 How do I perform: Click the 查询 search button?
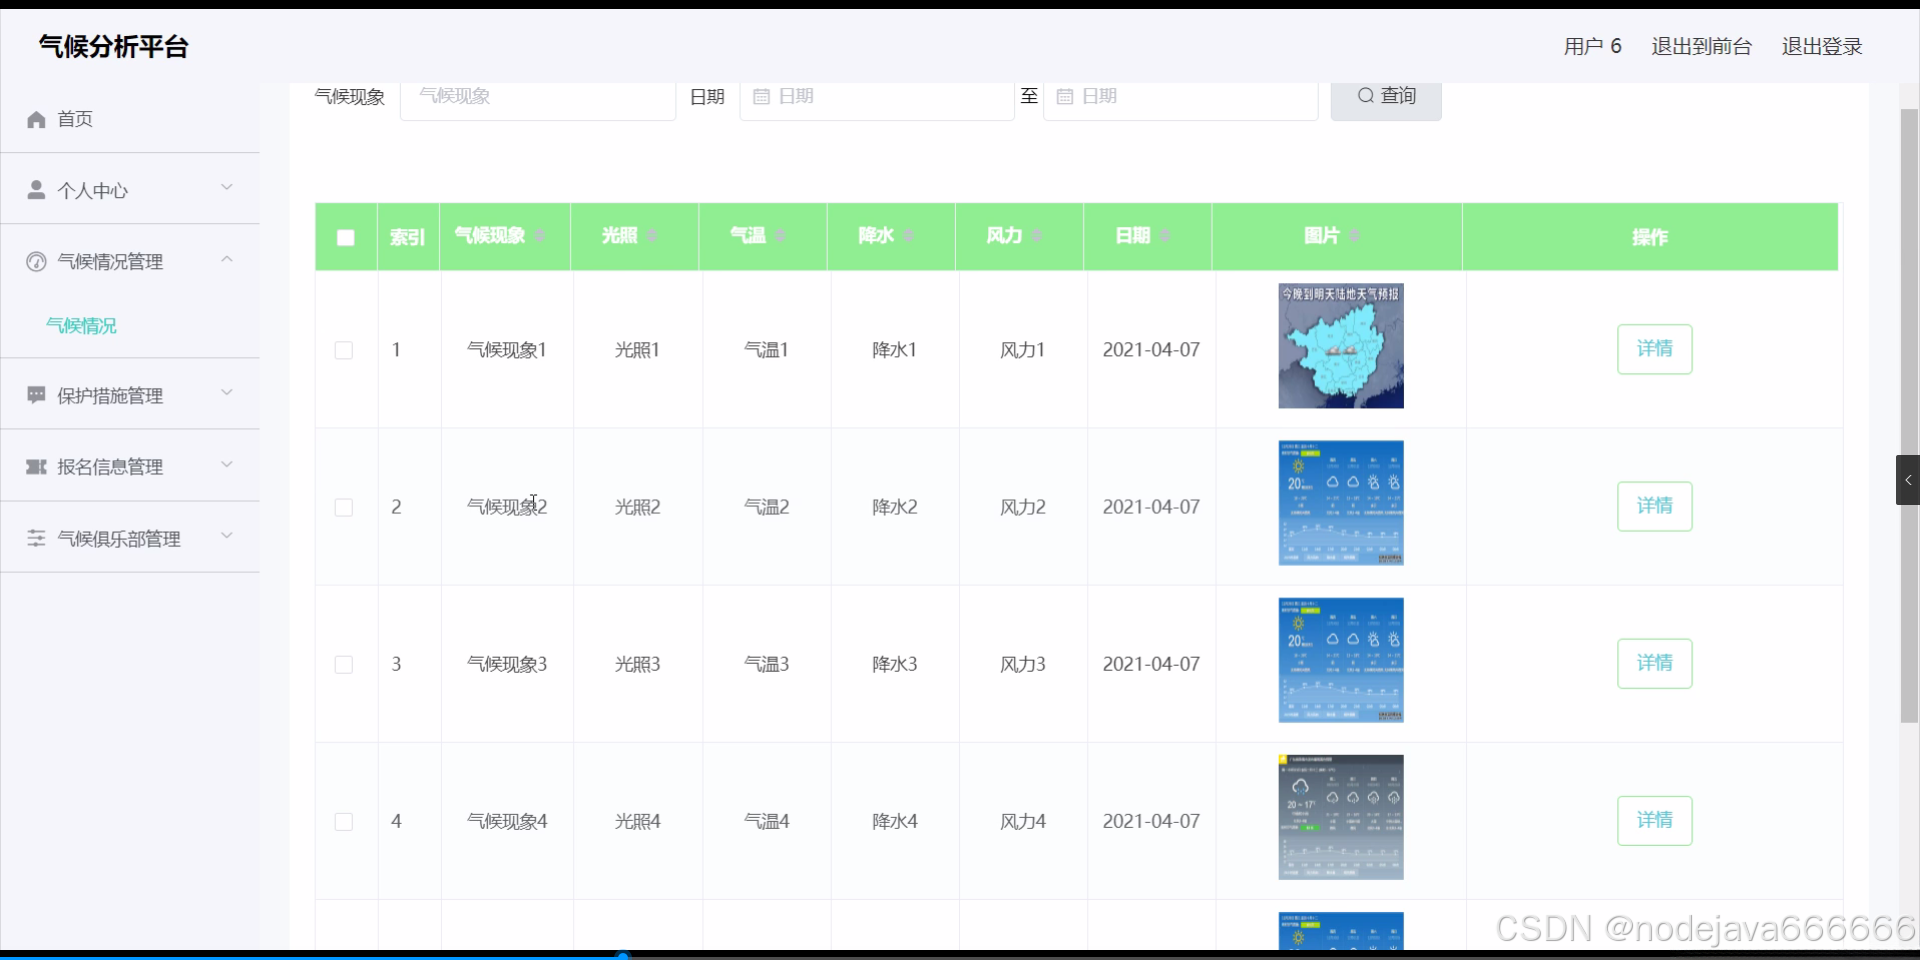[1386, 97]
